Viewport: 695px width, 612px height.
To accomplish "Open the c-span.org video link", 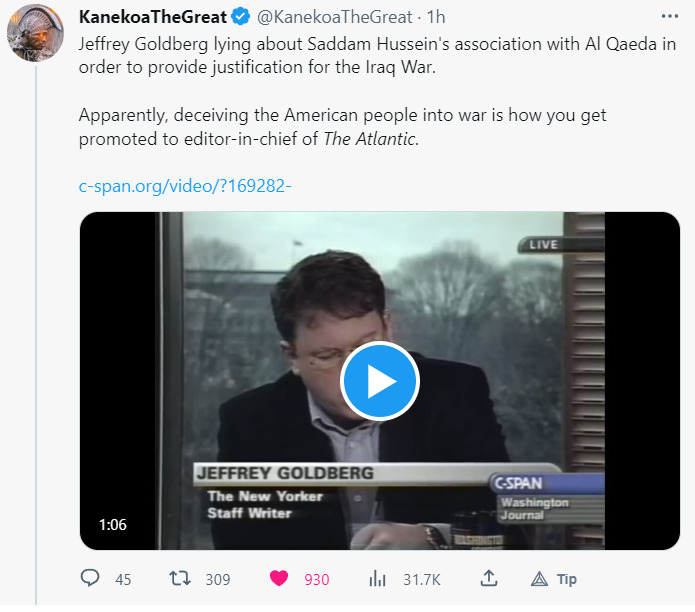I will (184, 186).
